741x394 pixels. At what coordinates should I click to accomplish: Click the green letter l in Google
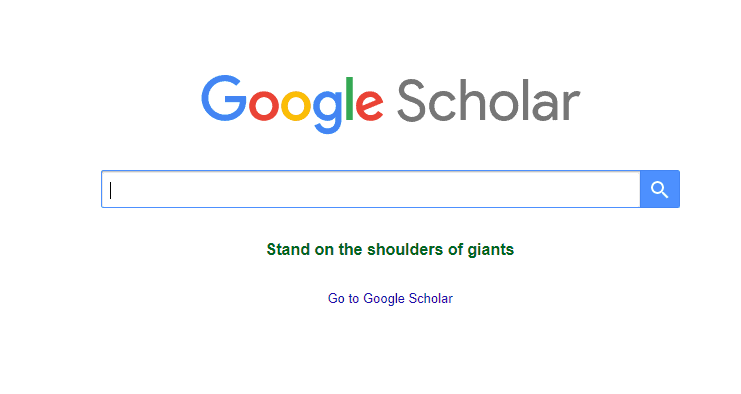pos(350,99)
